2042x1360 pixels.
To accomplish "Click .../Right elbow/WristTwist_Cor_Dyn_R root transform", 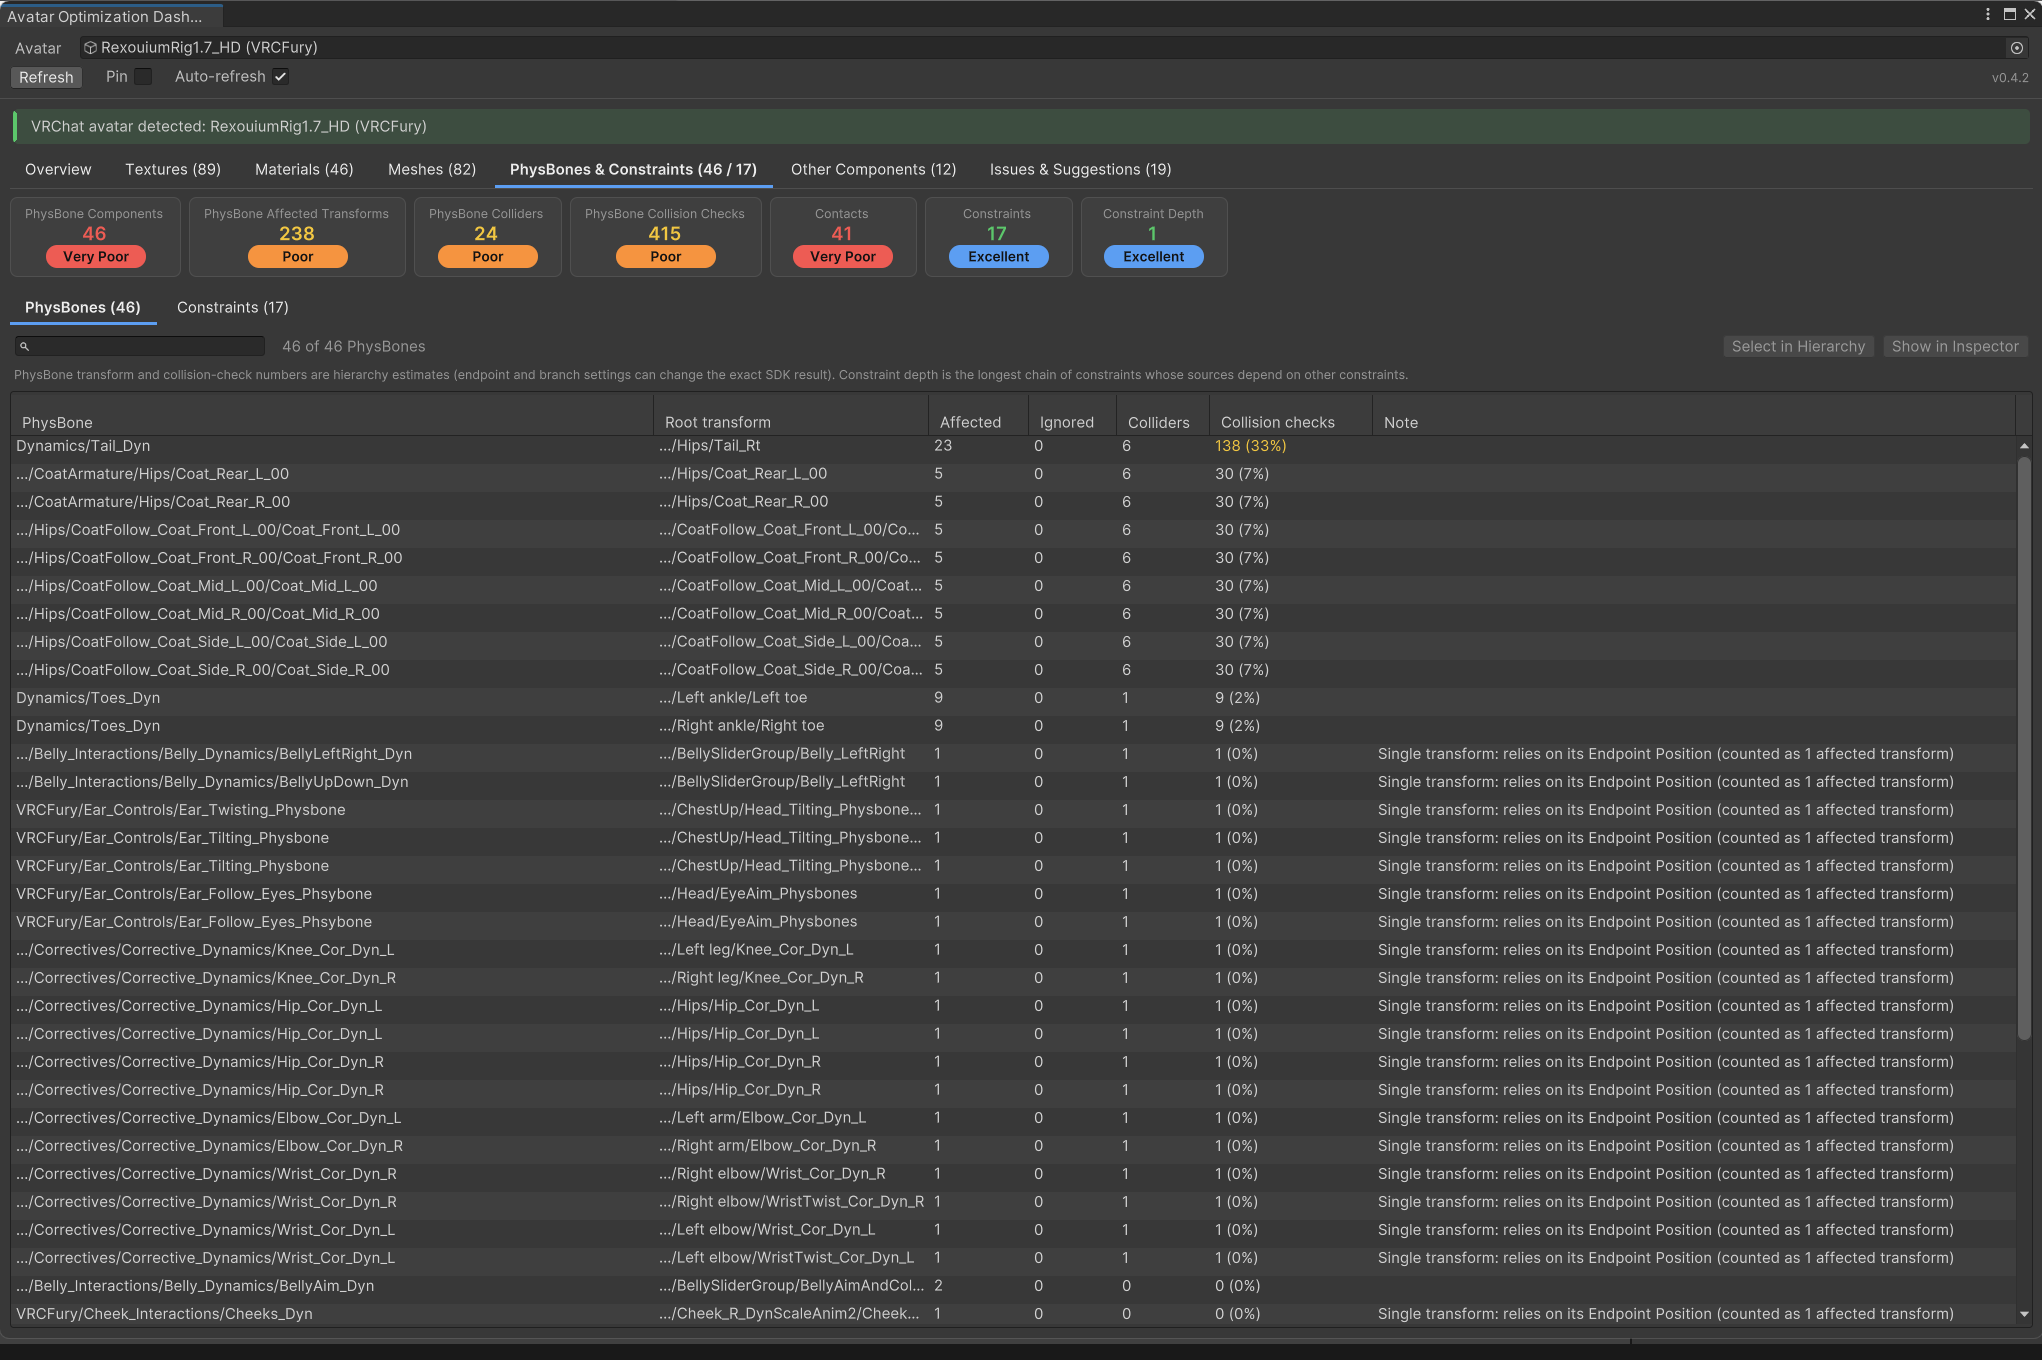I will [x=792, y=1202].
